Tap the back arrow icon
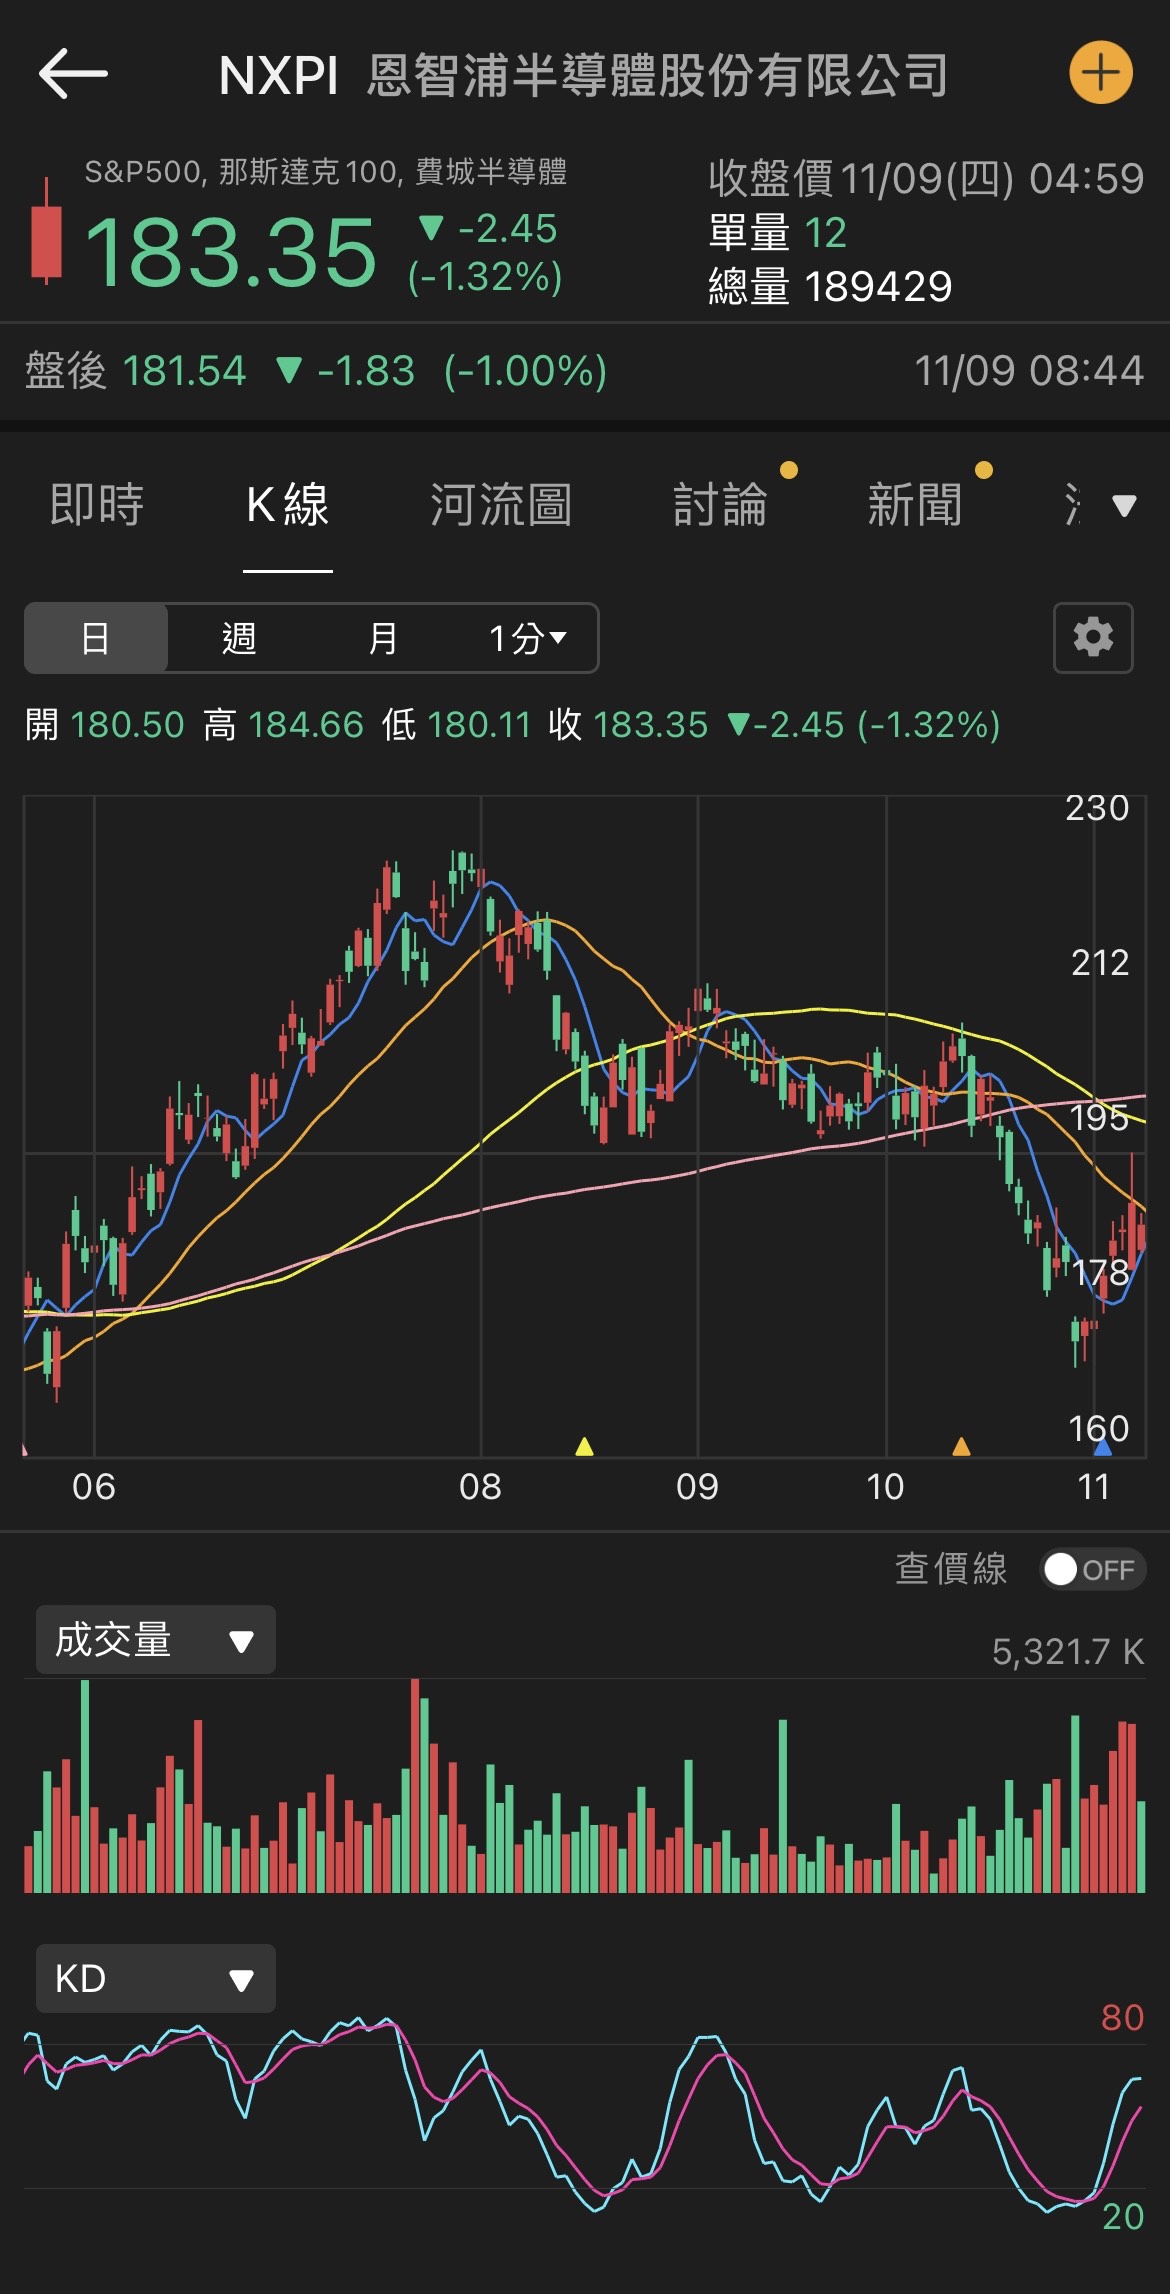 pos(72,74)
